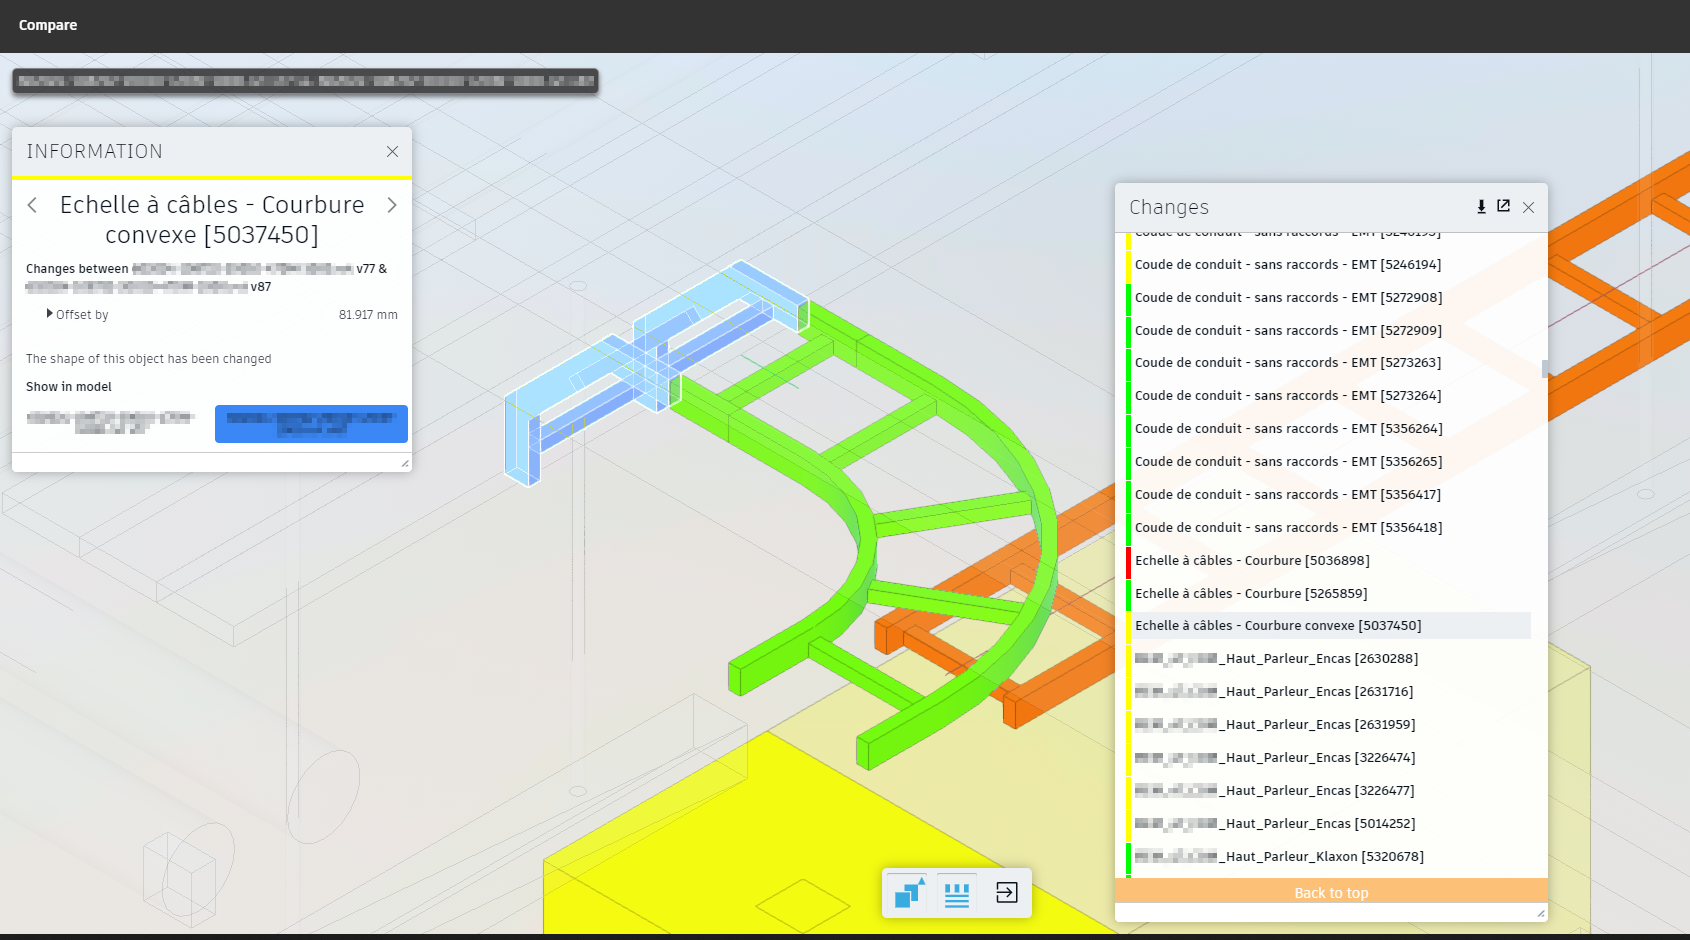Pop out the Changes panel
This screenshot has width=1690, height=940.
click(1503, 207)
